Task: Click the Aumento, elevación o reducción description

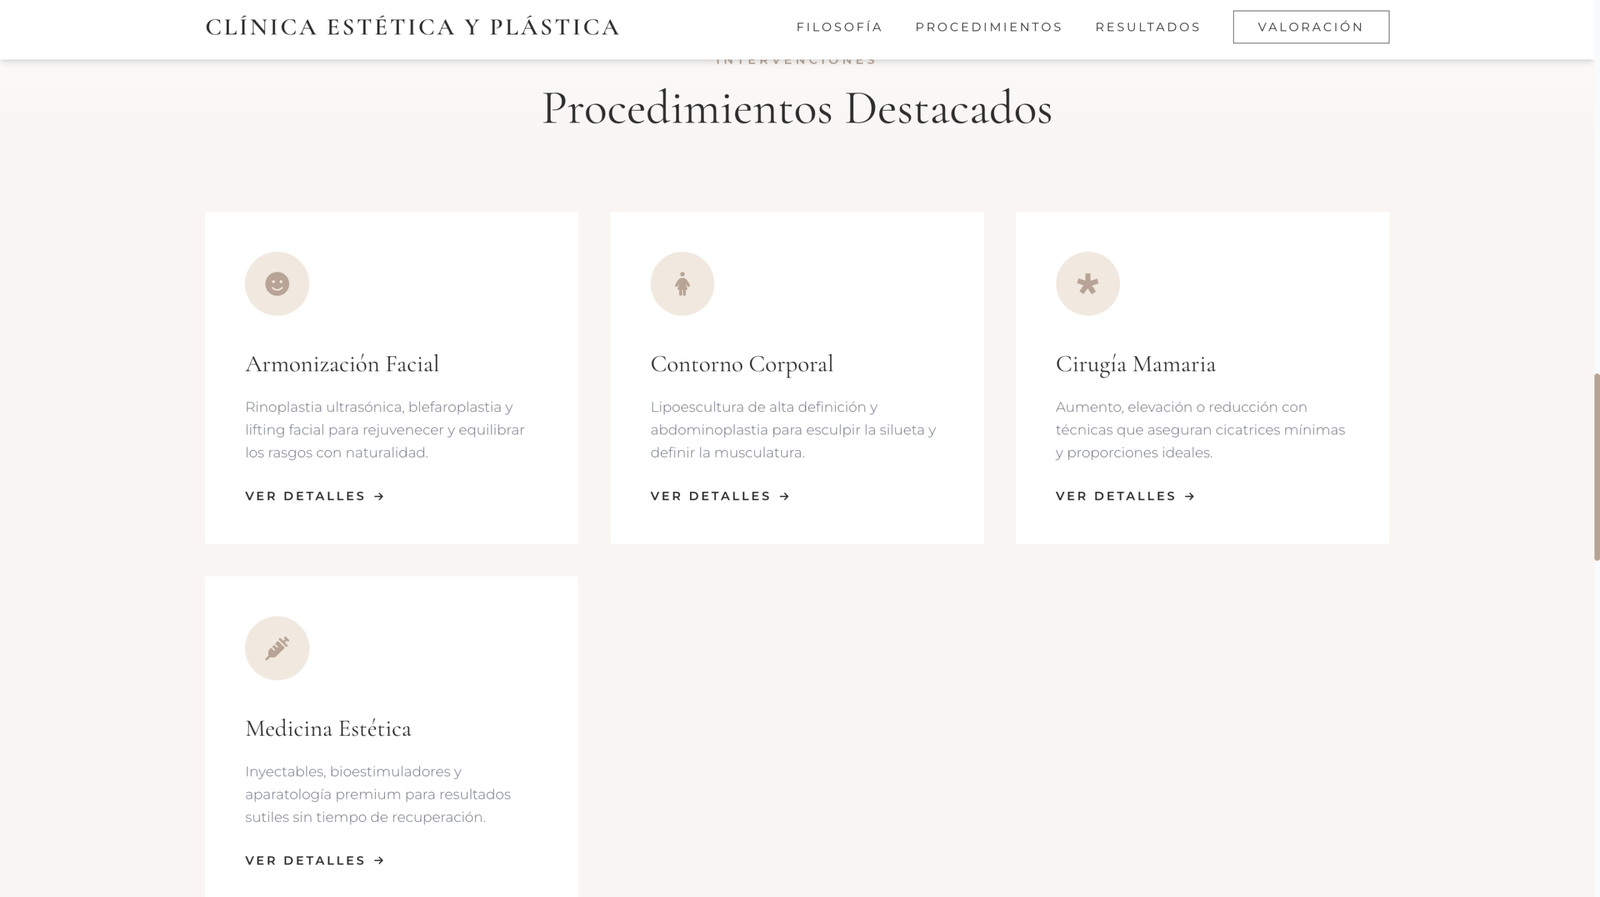Action: pyautogui.click(x=1200, y=430)
